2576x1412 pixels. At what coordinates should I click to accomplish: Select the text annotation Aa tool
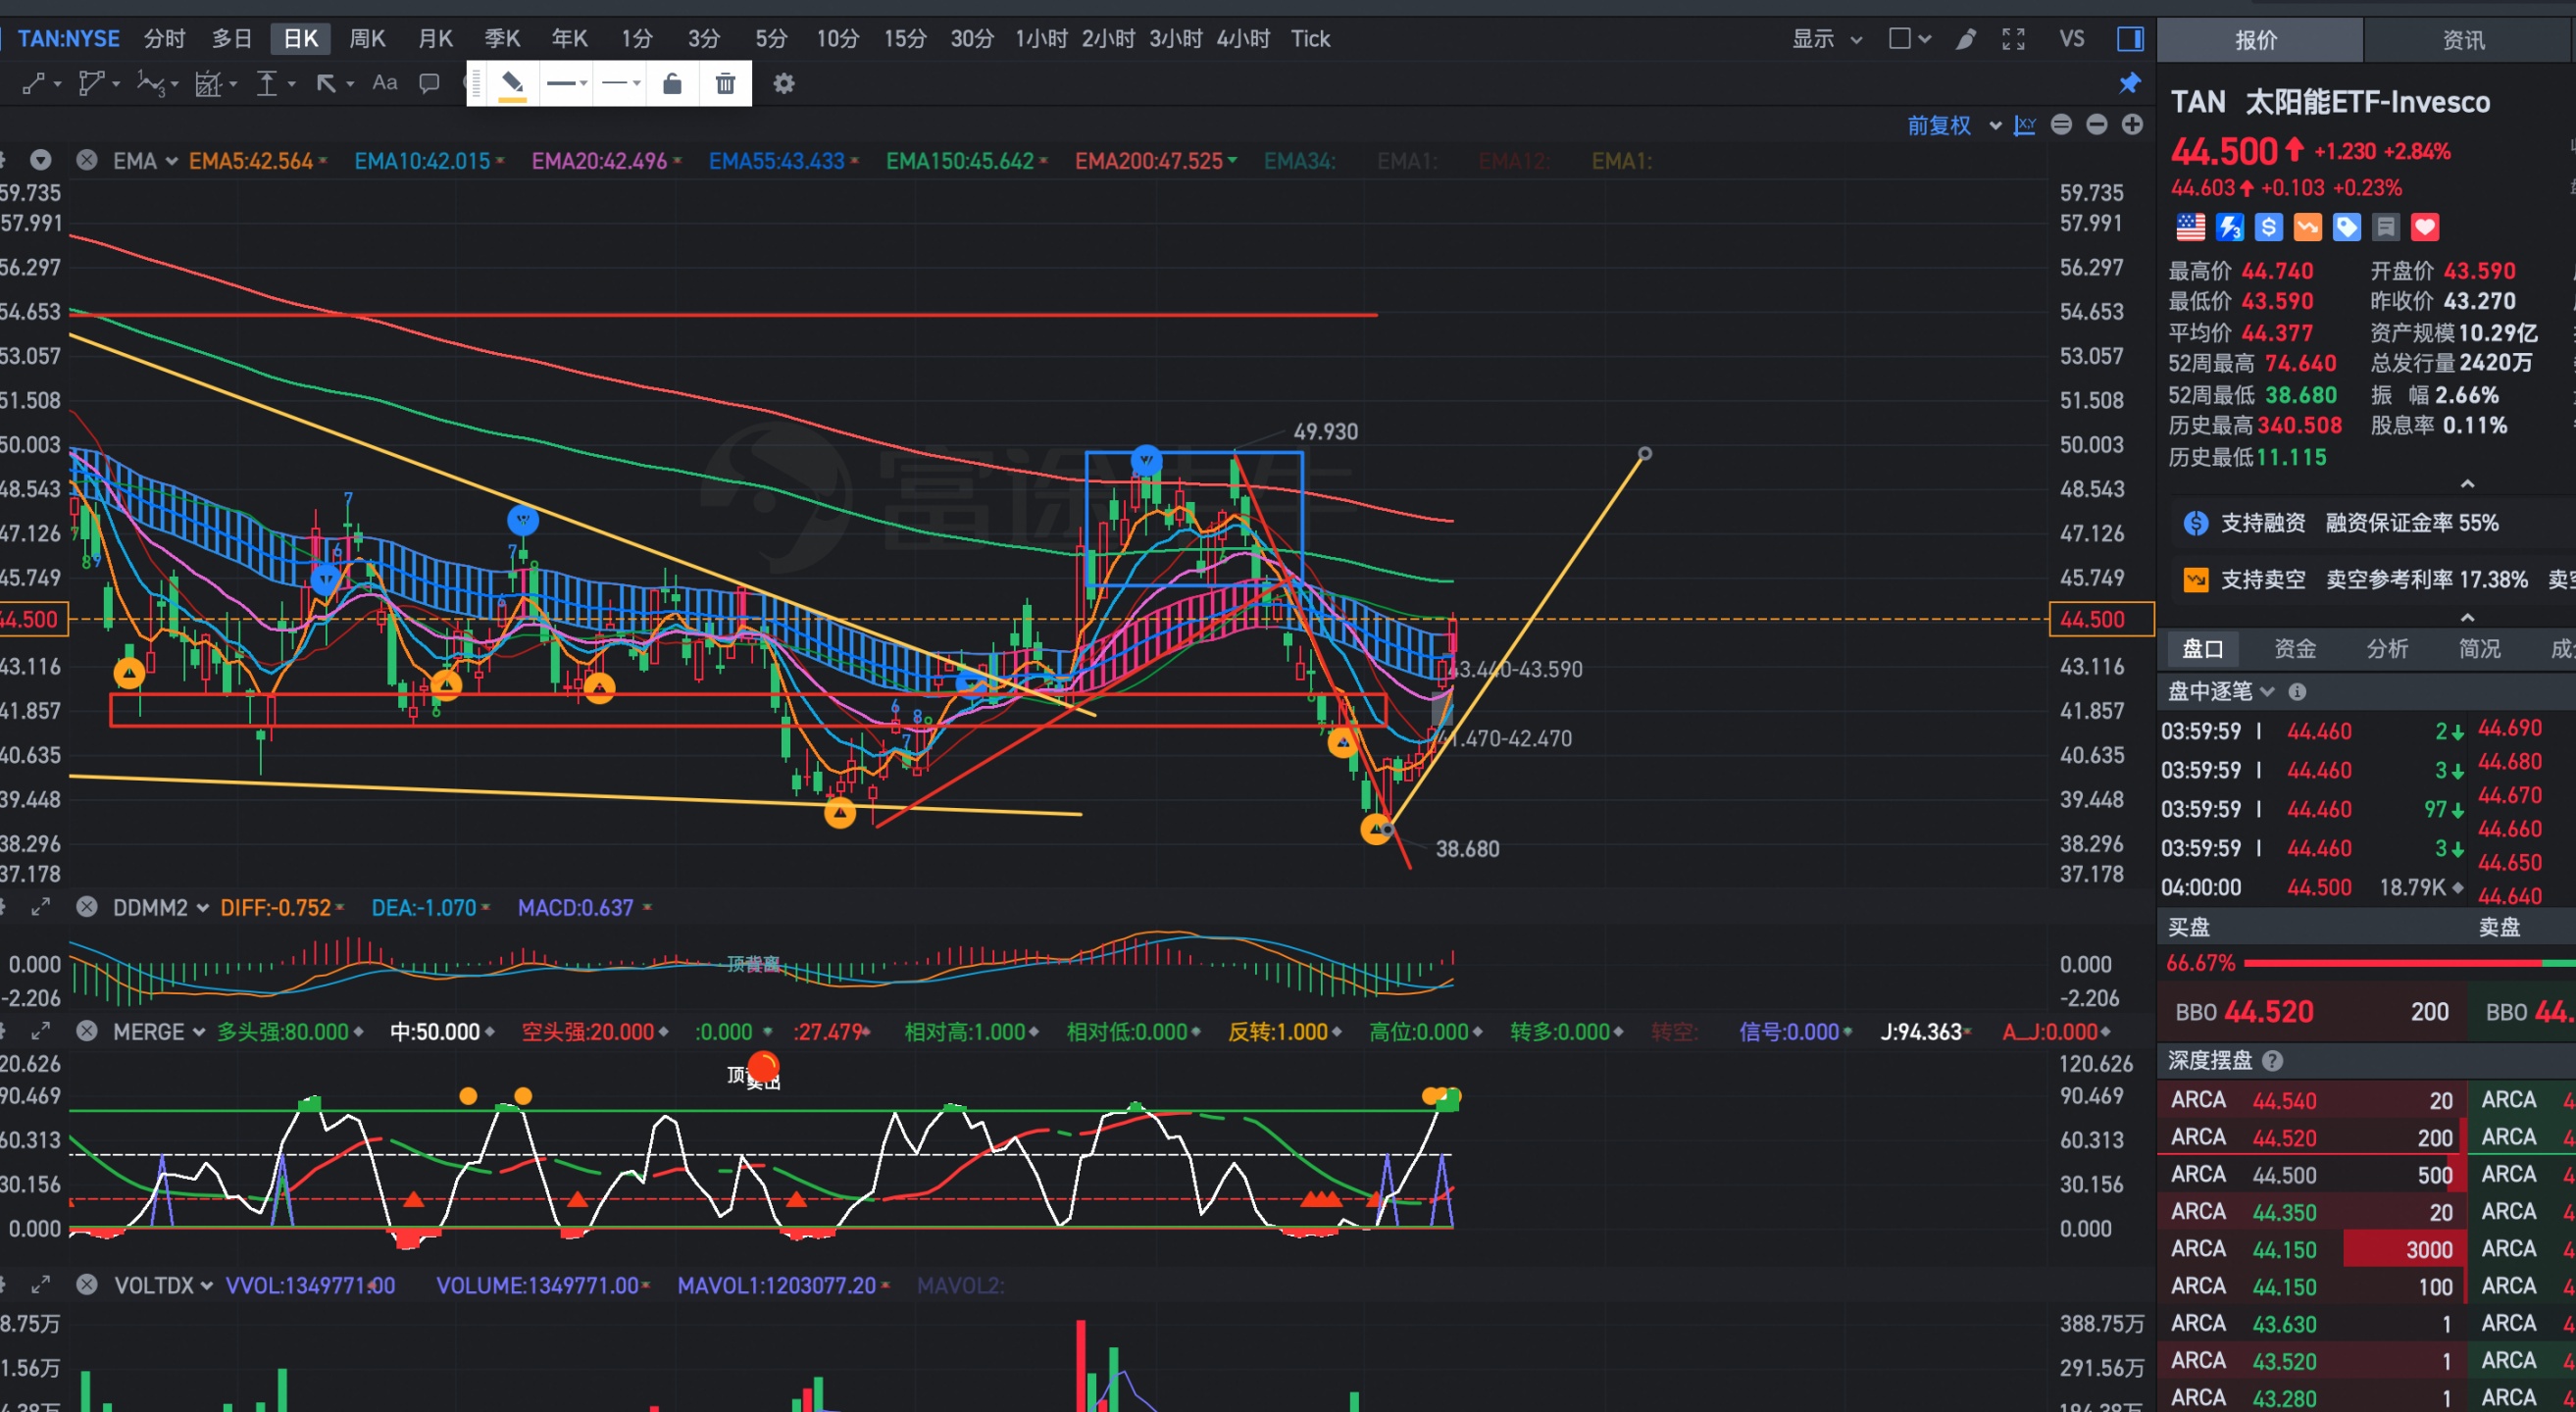[x=384, y=83]
